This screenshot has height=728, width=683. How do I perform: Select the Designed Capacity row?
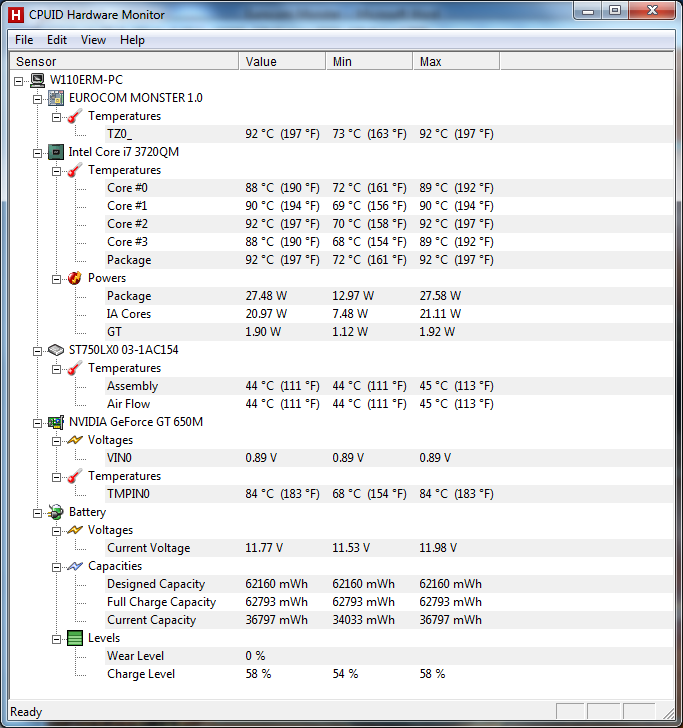(x=389, y=584)
